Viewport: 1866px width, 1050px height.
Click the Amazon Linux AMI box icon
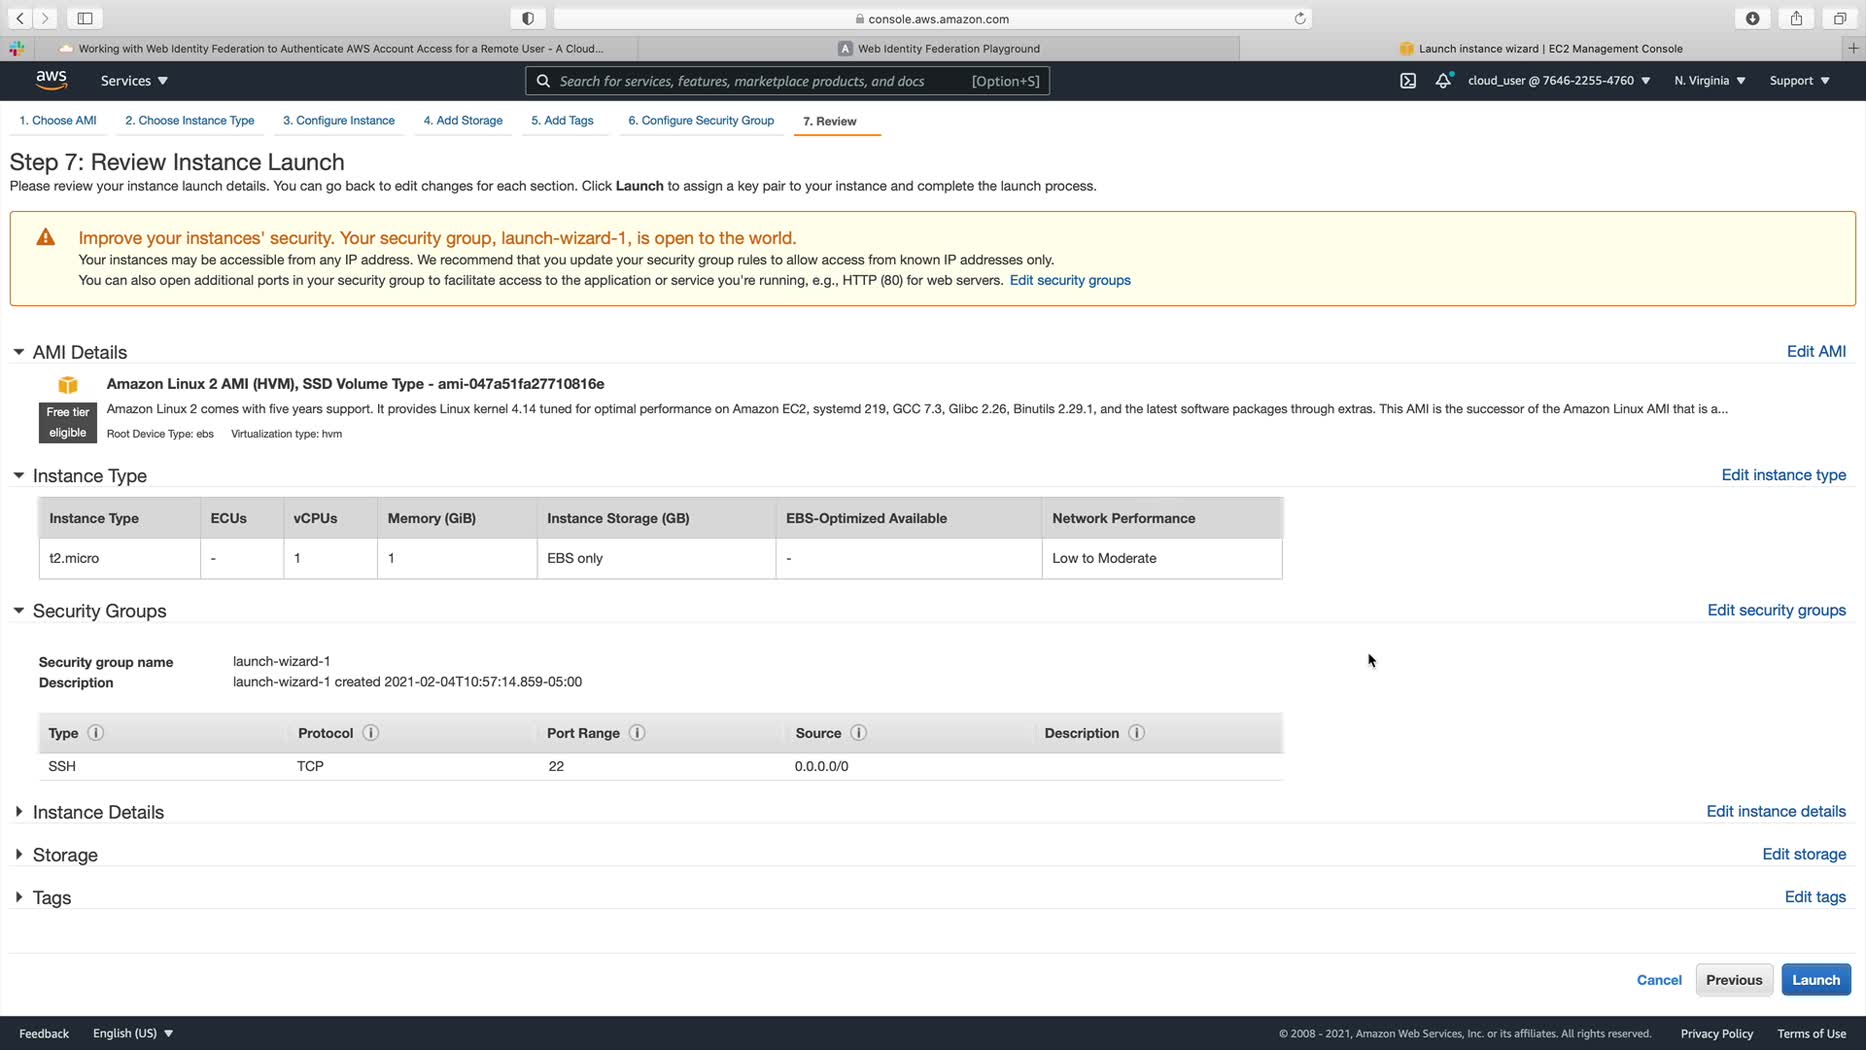(68, 385)
